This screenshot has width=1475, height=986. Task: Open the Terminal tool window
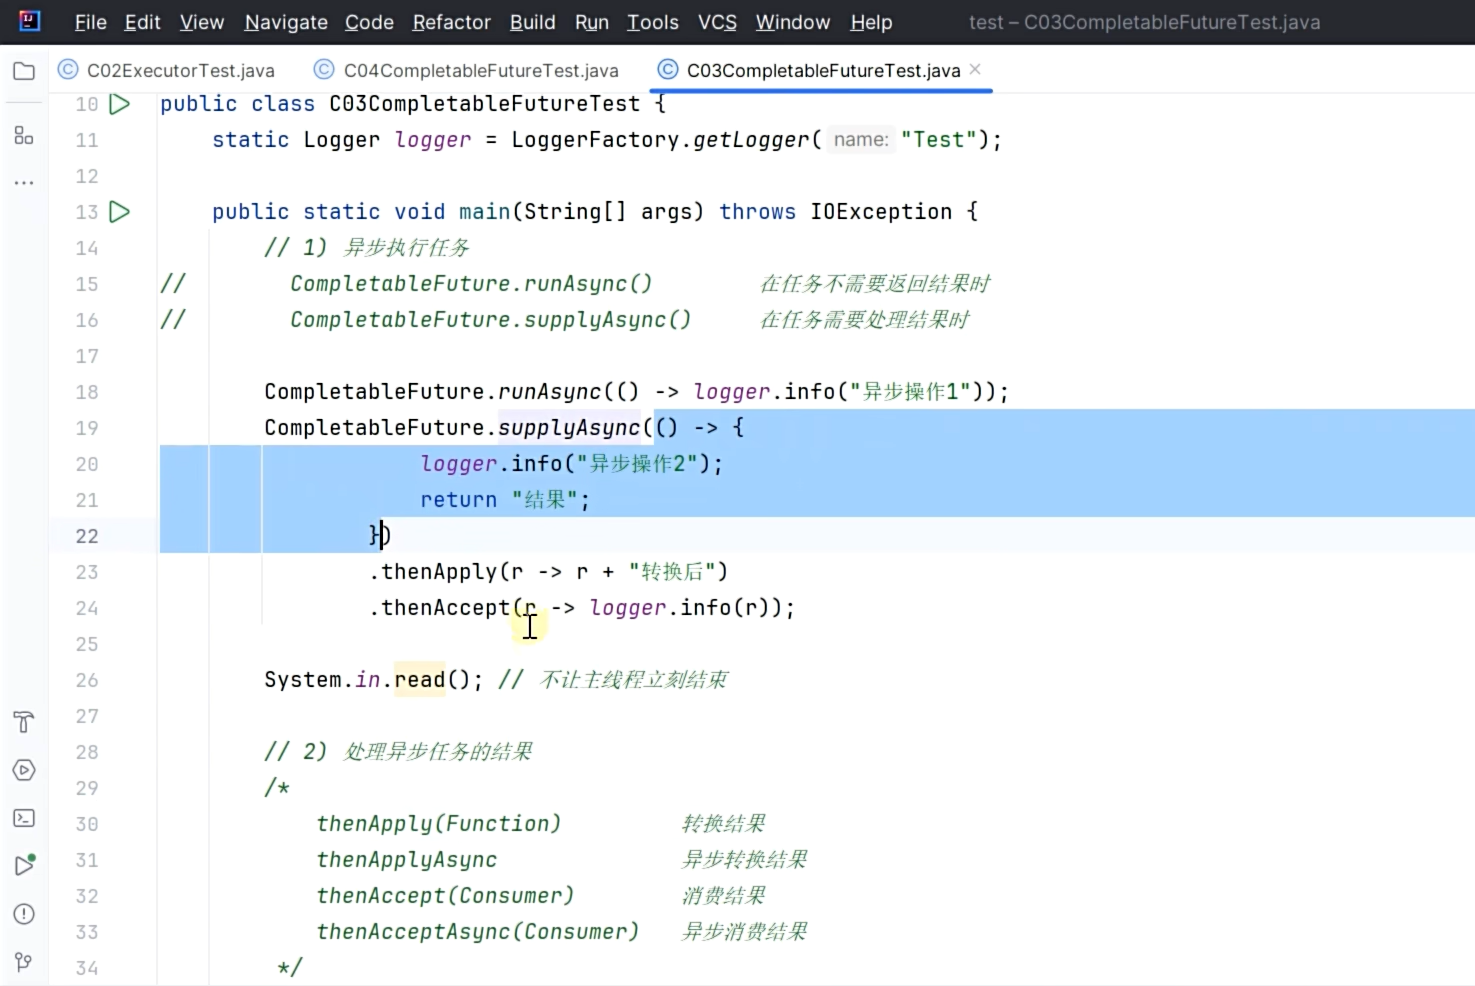pos(24,818)
